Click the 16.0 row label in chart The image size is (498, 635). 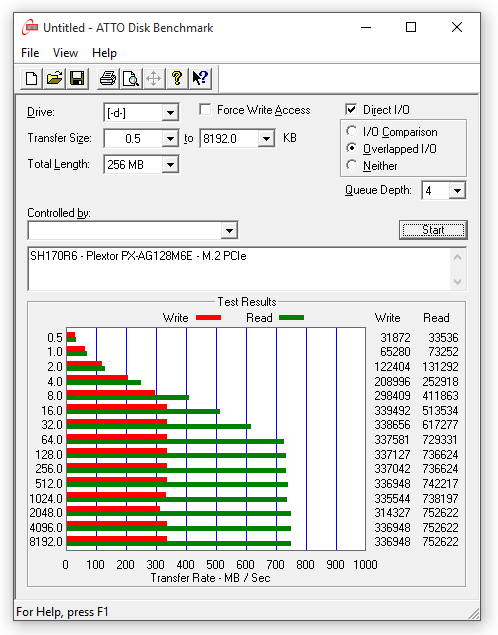(52, 411)
